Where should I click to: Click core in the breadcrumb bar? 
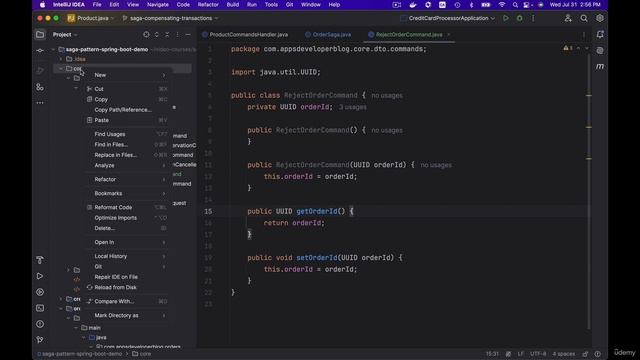point(142,354)
